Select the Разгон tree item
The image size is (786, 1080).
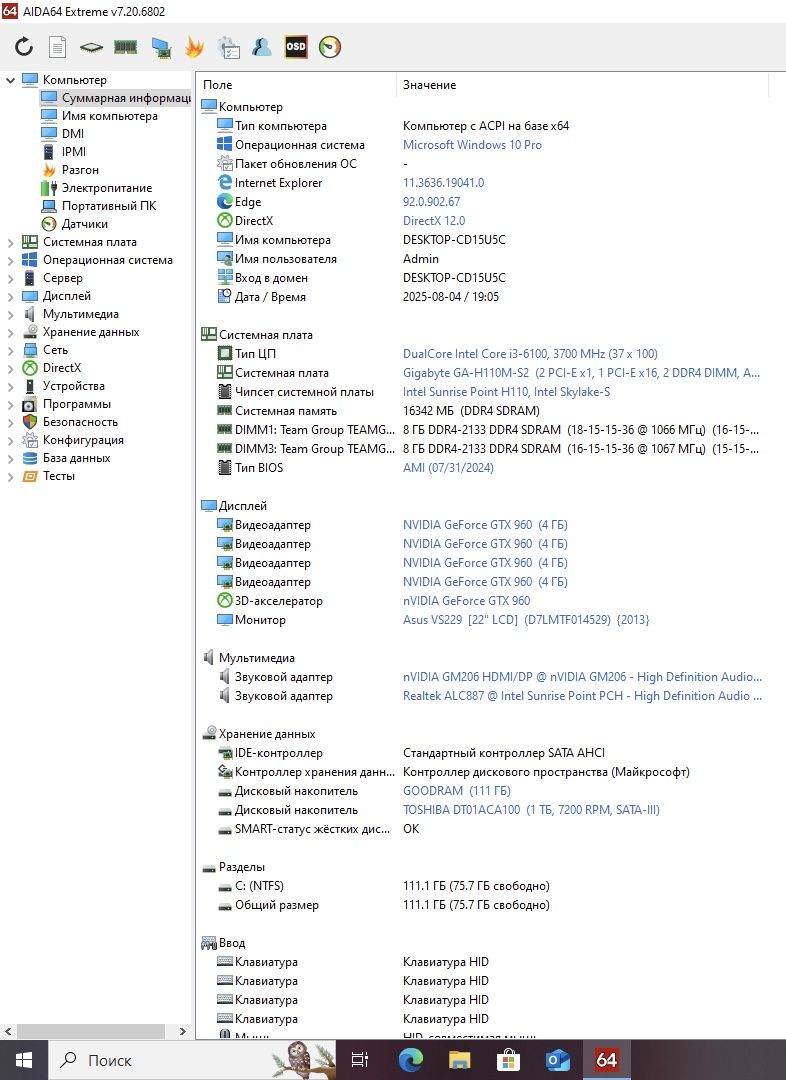tap(80, 169)
